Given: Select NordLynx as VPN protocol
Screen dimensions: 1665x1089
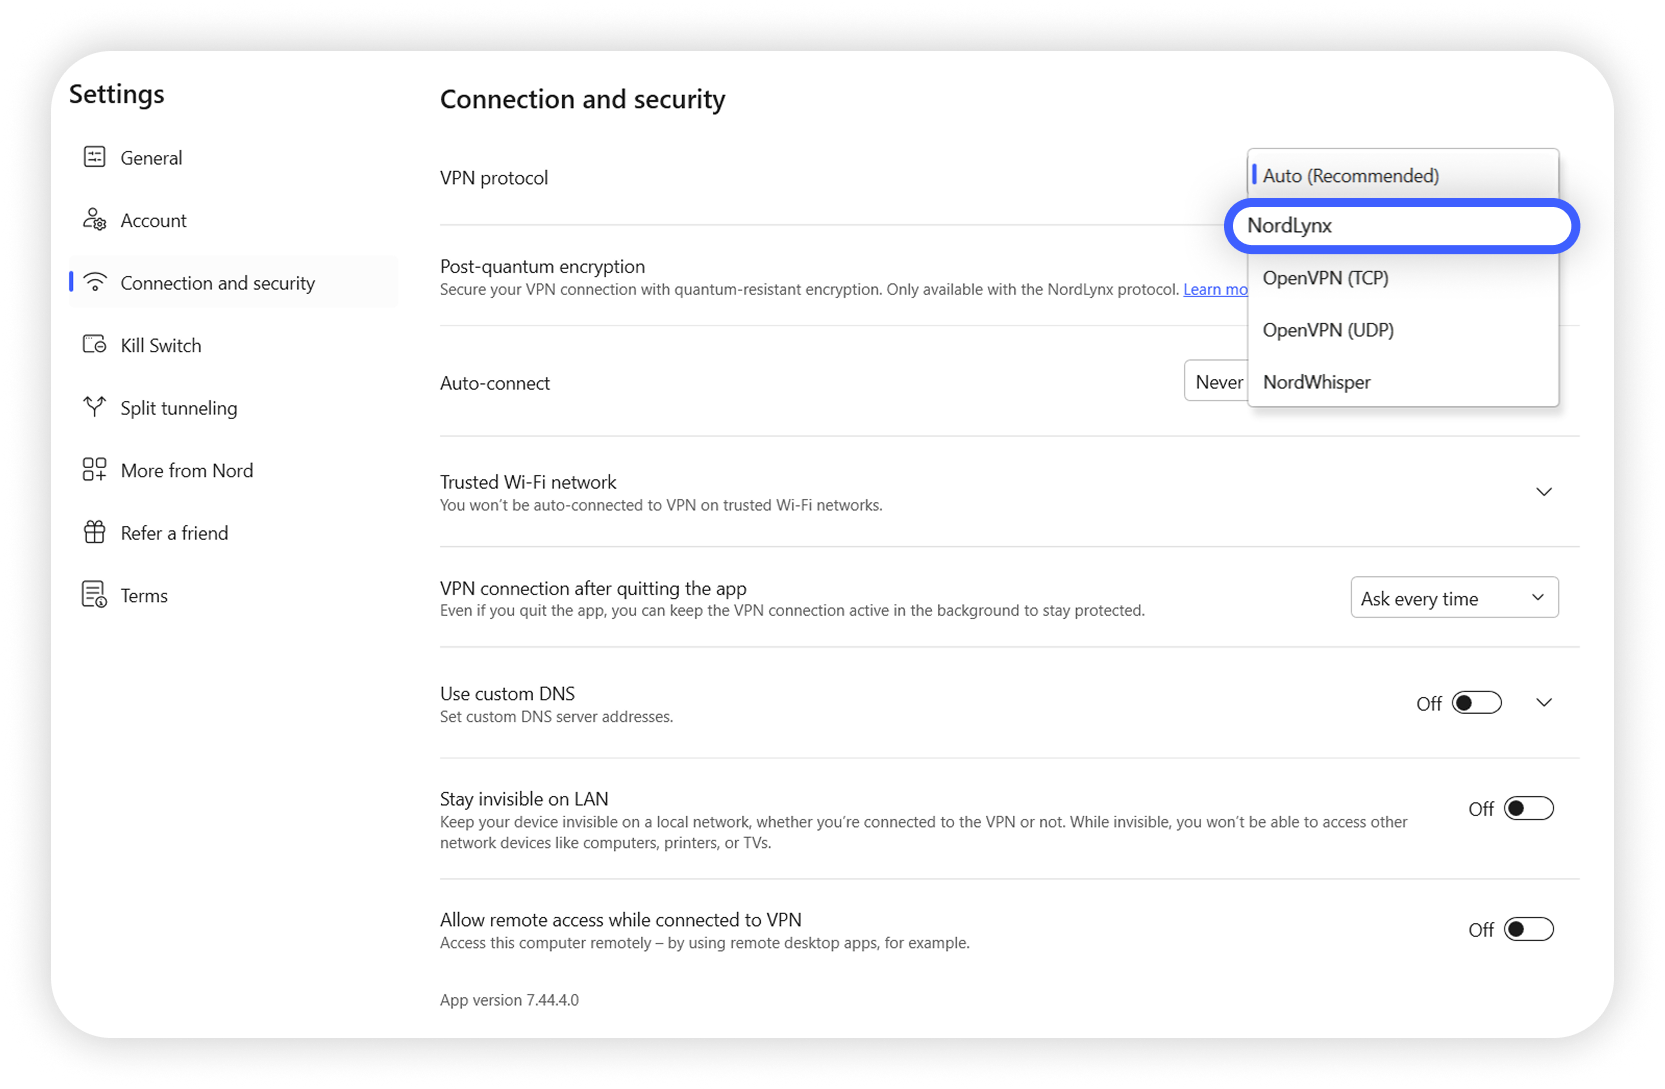Looking at the screenshot, I should [1401, 225].
